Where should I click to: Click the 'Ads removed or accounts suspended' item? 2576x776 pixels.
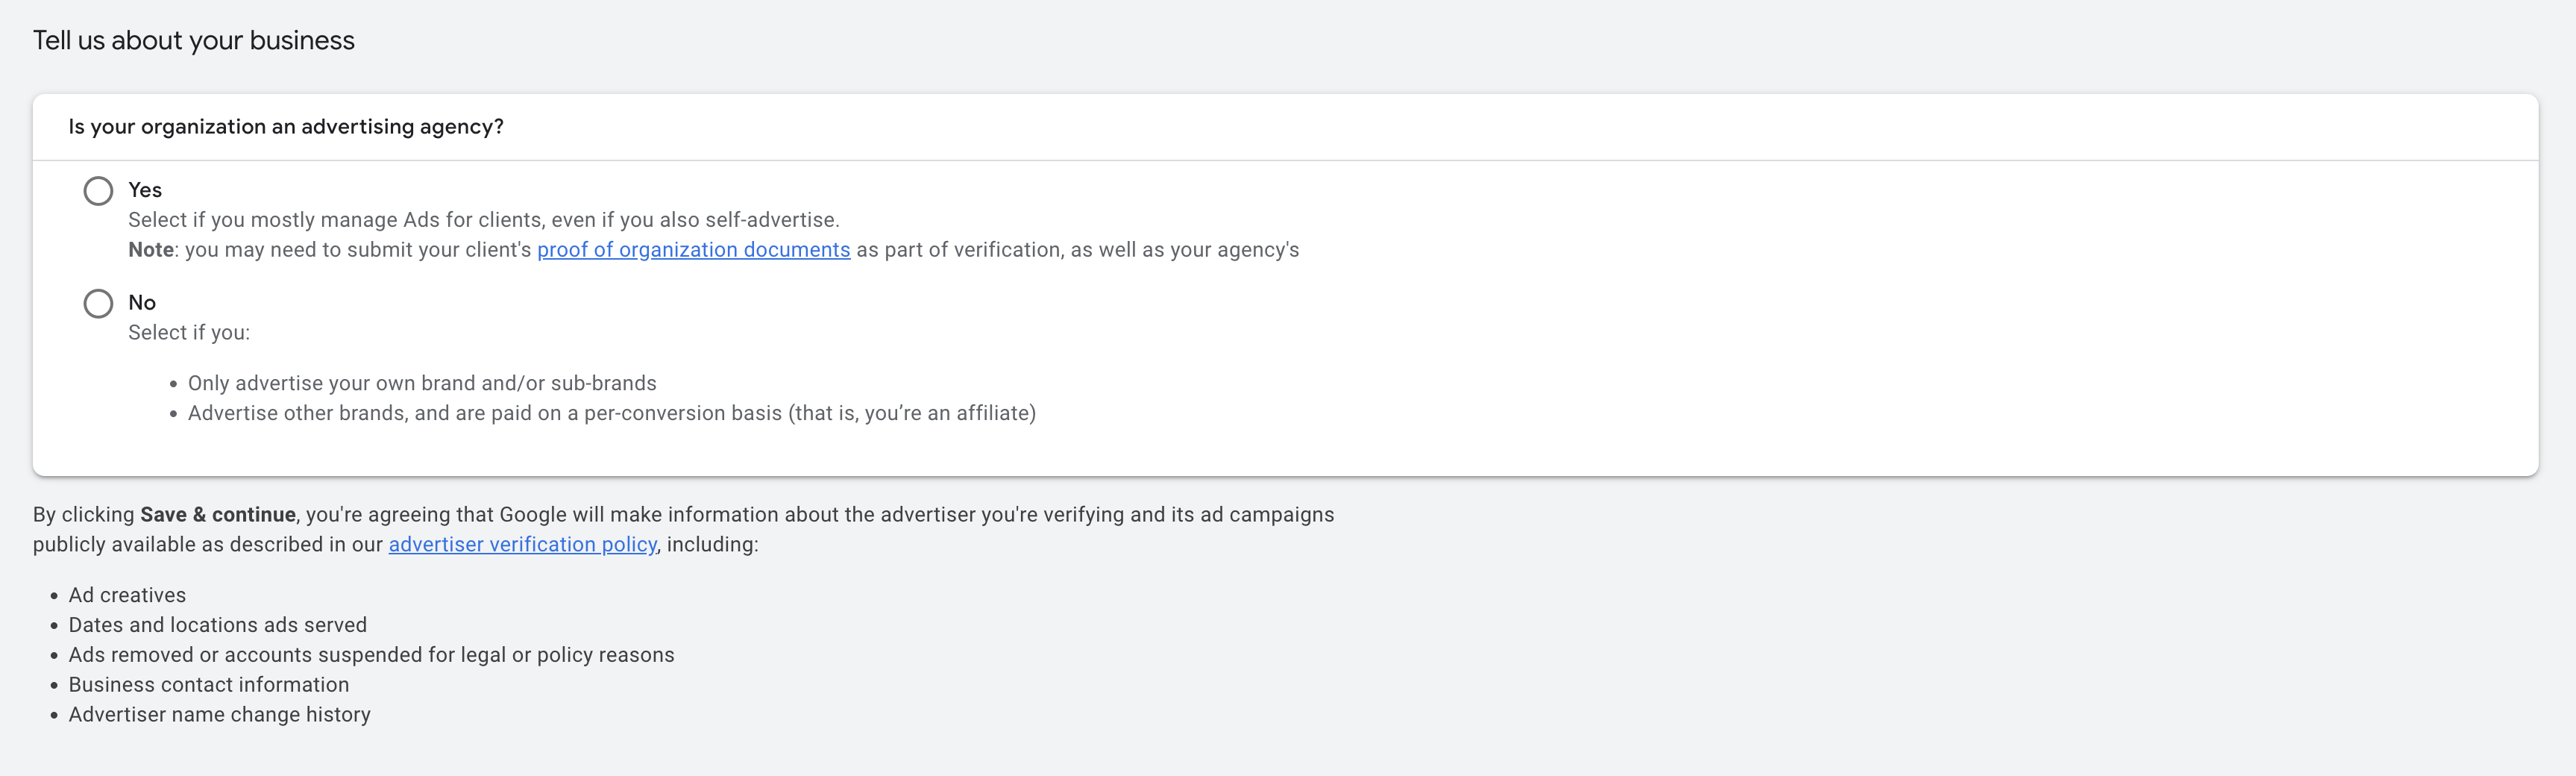371,654
